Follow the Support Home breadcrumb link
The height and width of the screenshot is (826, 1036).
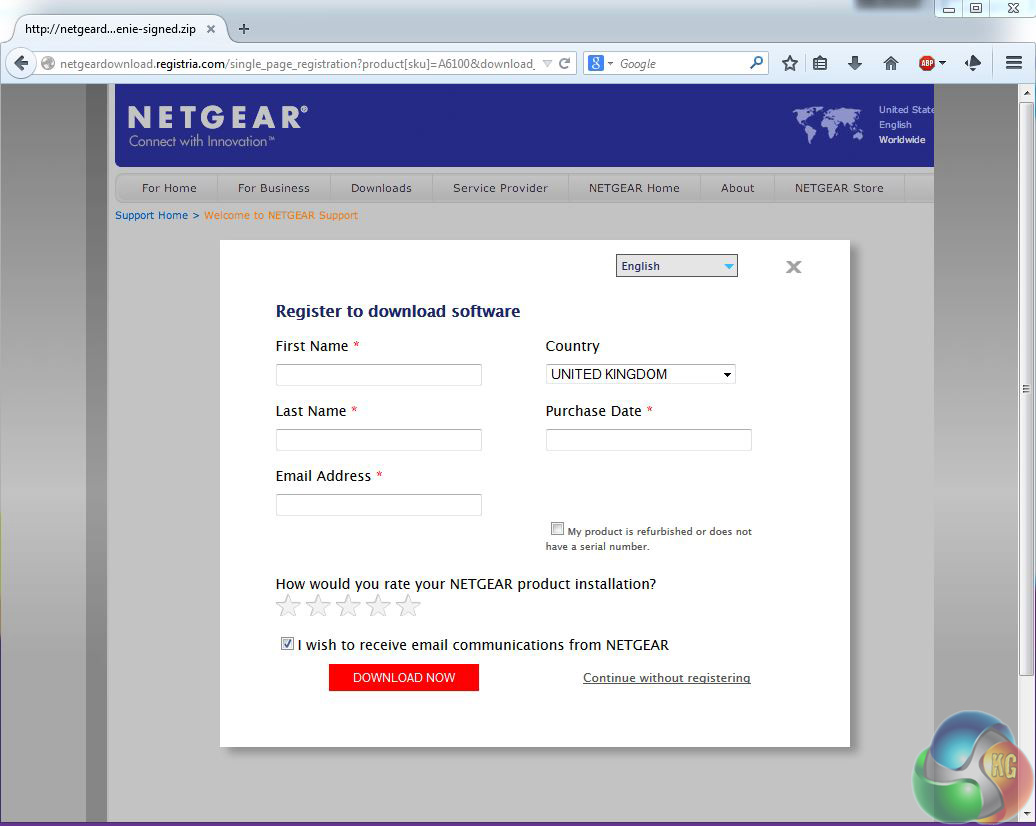(x=151, y=215)
